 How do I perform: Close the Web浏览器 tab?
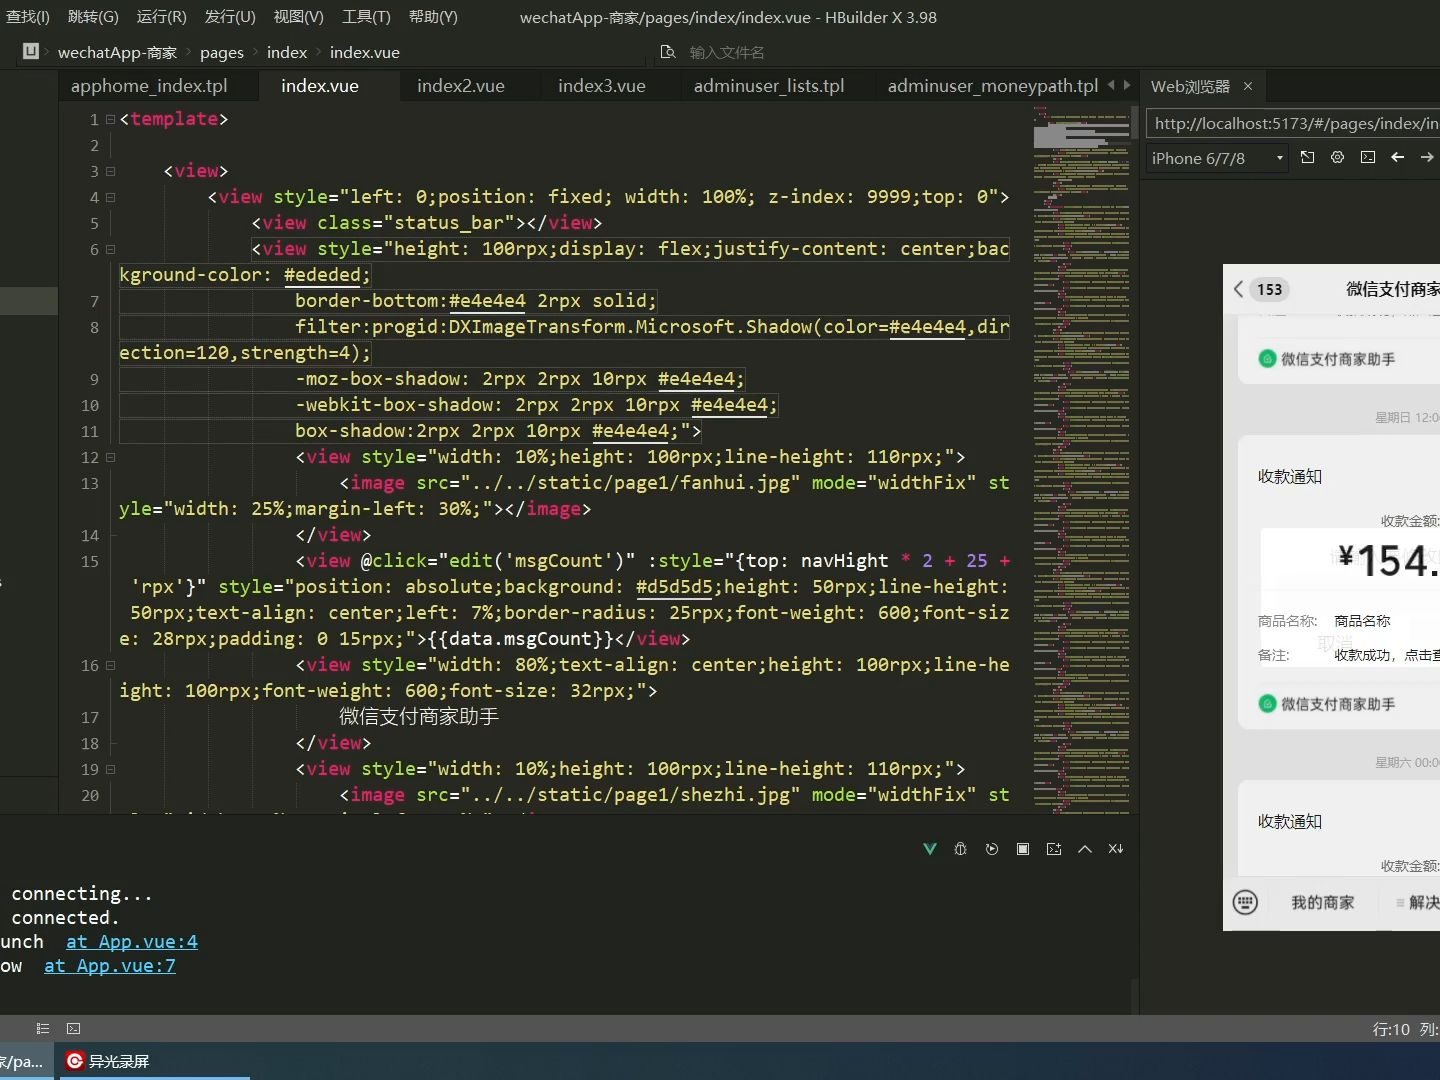click(1248, 86)
